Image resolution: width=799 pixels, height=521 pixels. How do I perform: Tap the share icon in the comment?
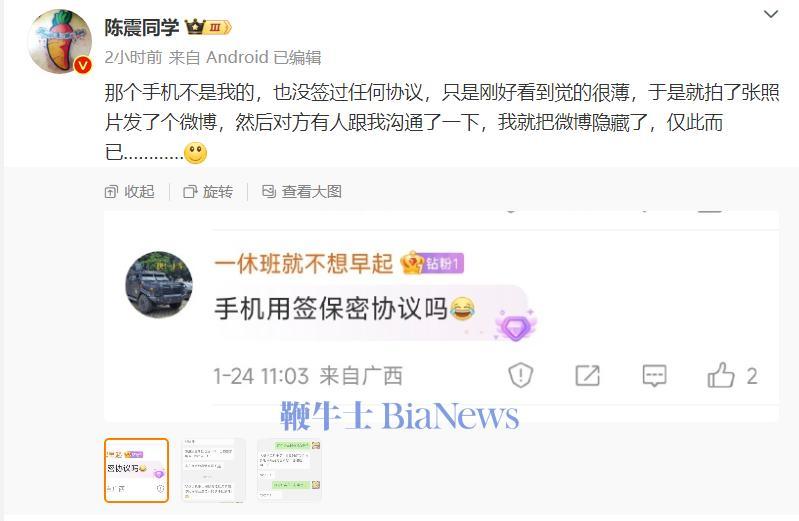tap(588, 376)
